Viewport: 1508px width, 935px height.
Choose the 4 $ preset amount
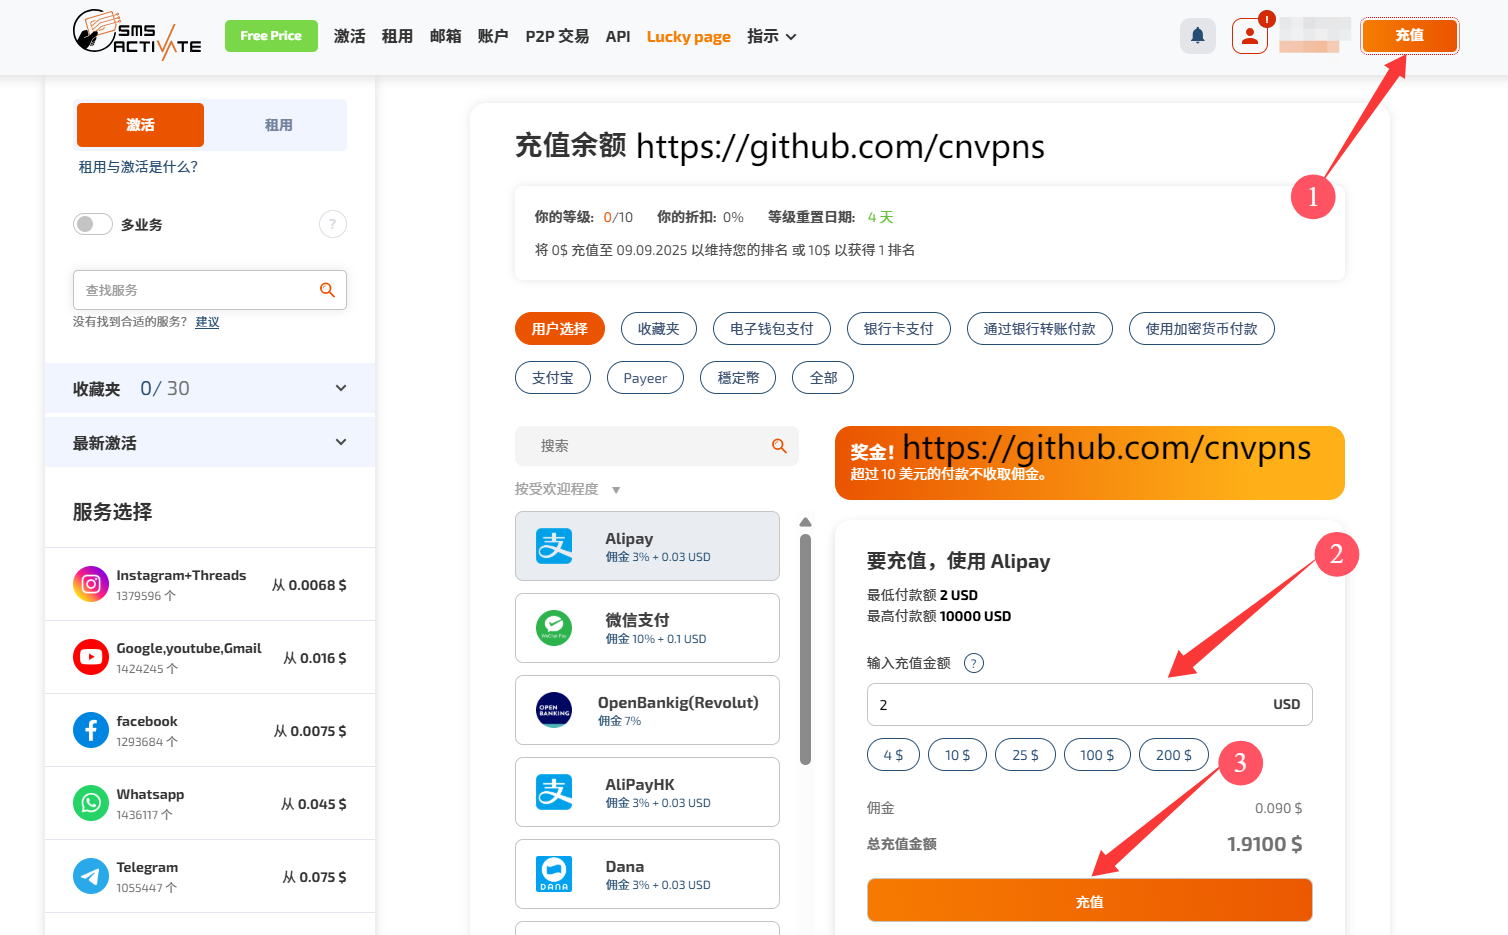click(x=893, y=755)
